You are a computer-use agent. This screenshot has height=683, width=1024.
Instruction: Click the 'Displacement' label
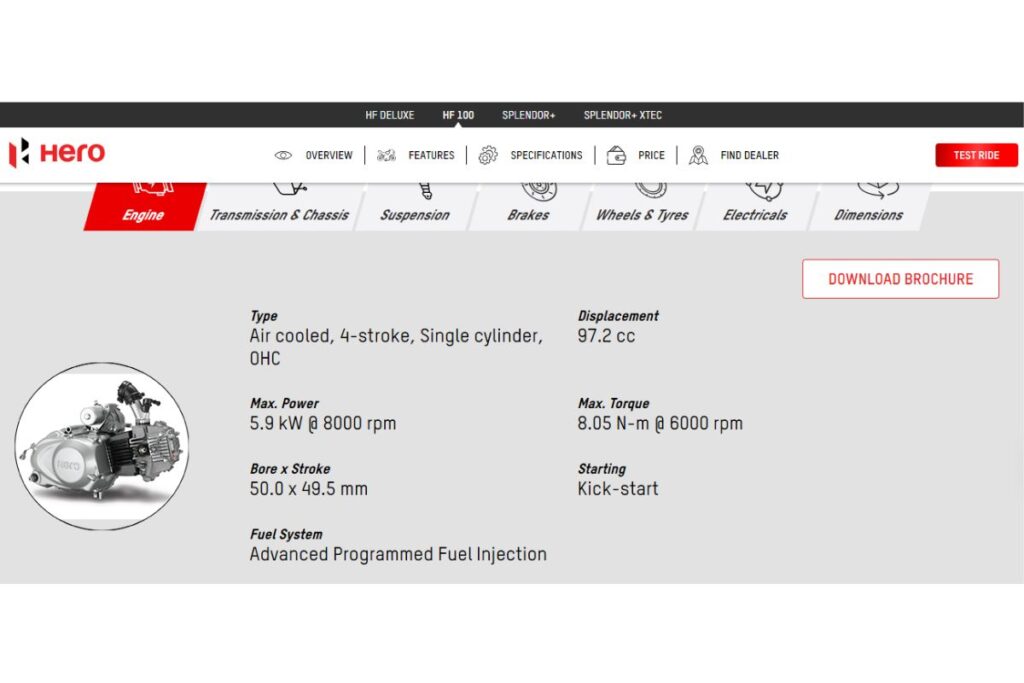coord(618,316)
